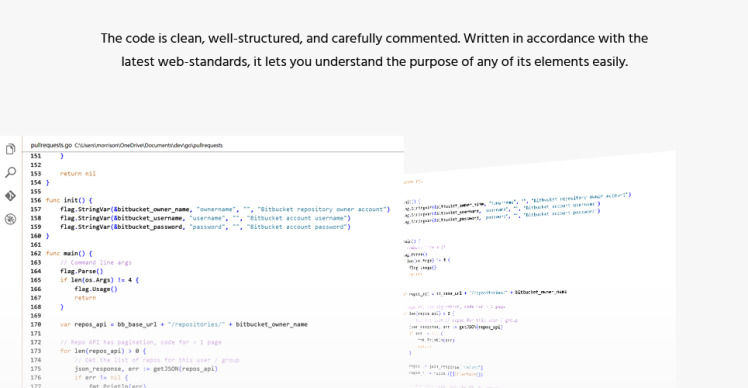The width and height of the screenshot is (748, 388).
Task: Open the Git source control diamond icon
Action: 10,196
